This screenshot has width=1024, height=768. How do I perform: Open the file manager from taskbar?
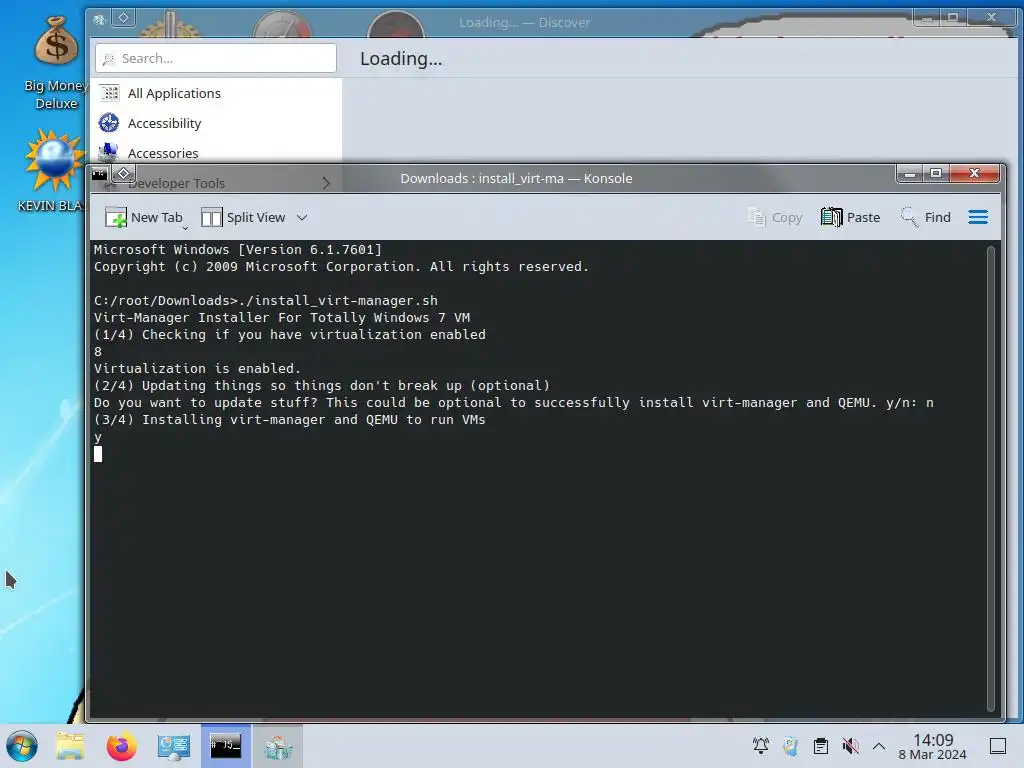click(x=70, y=746)
